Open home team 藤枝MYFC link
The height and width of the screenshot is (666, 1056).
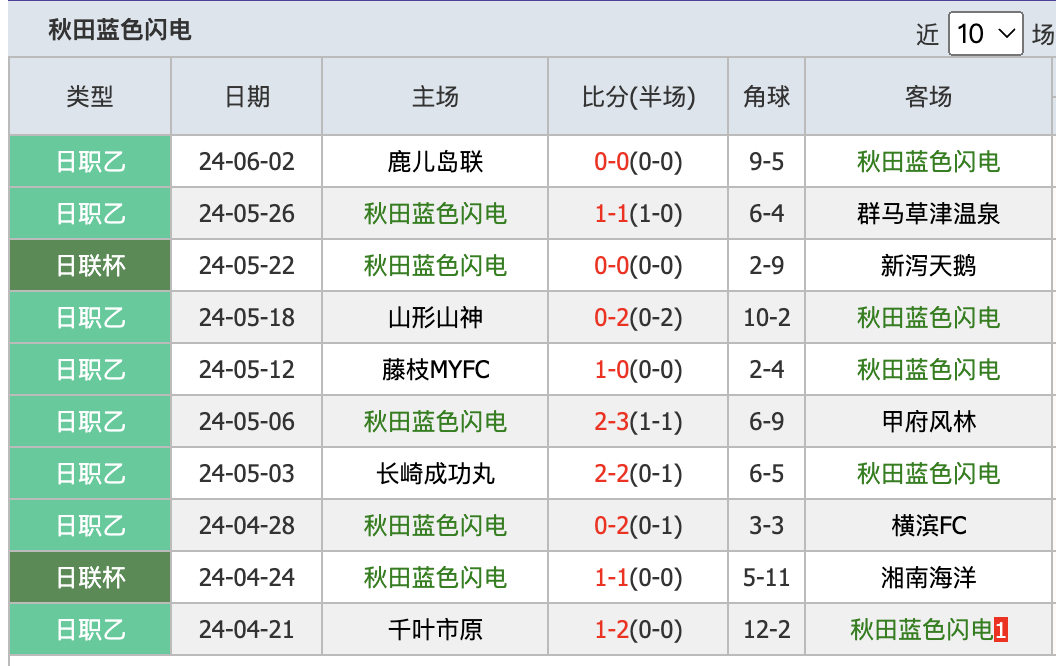pyautogui.click(x=435, y=369)
